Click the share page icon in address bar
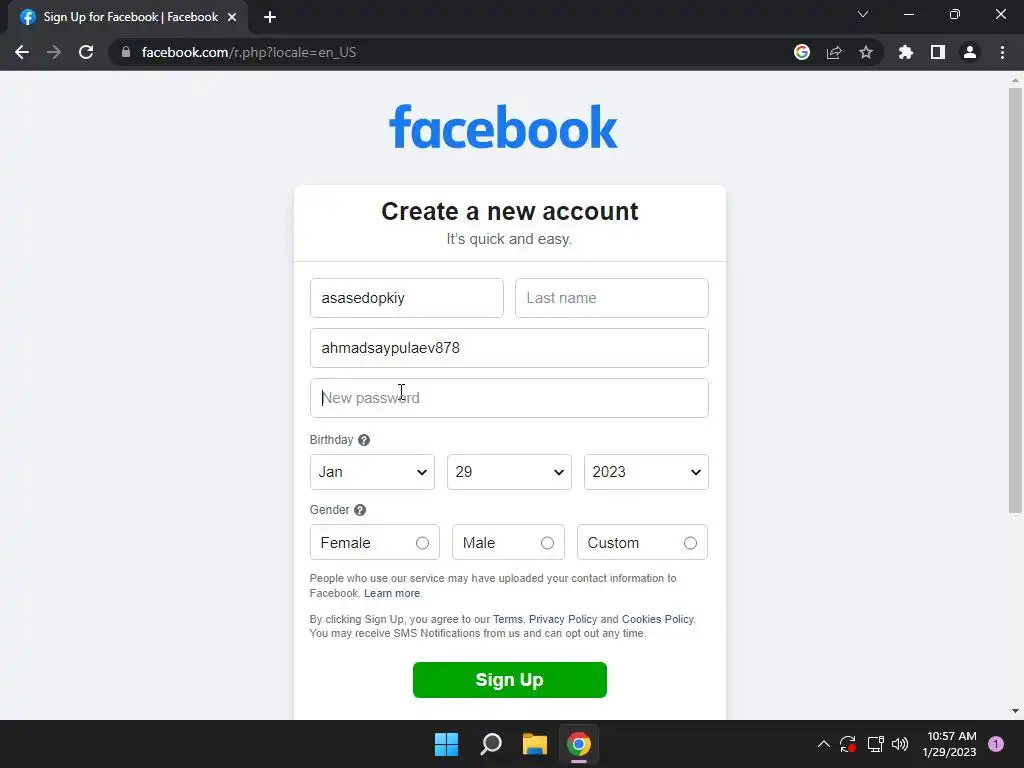This screenshot has height=768, width=1024. pos(834,52)
